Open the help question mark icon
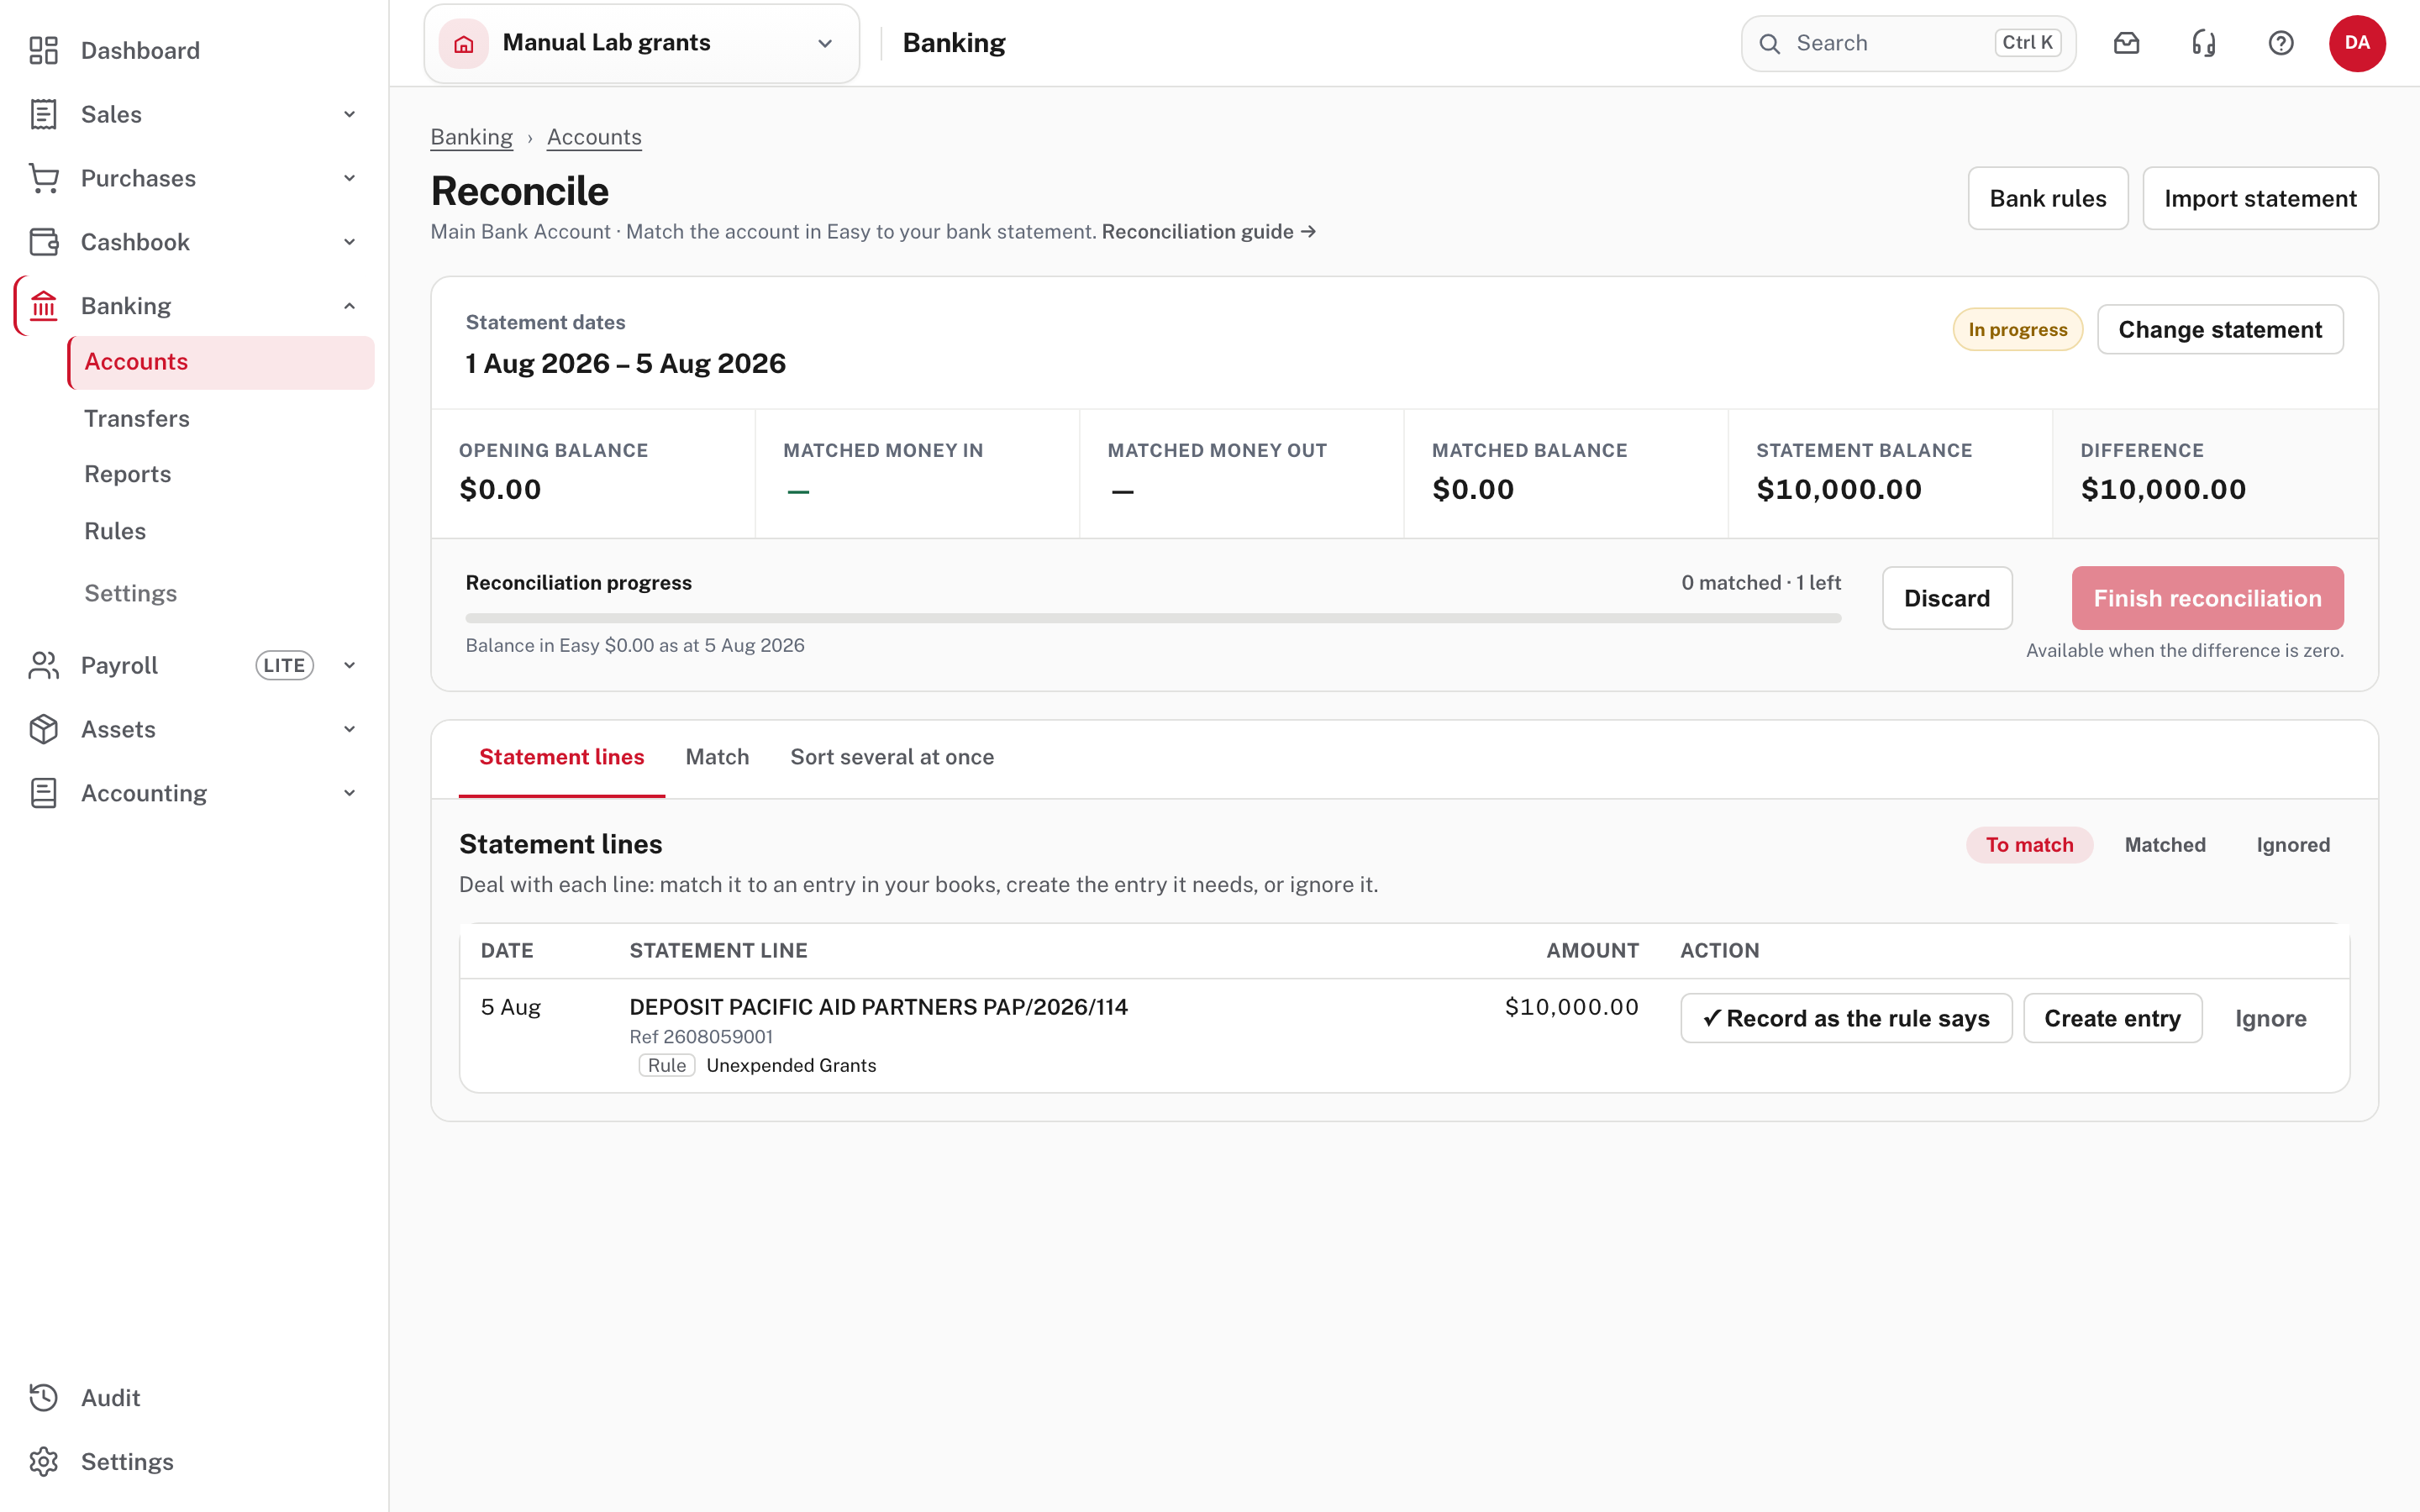Screen dimensions: 2420x1512 coord(2281,43)
